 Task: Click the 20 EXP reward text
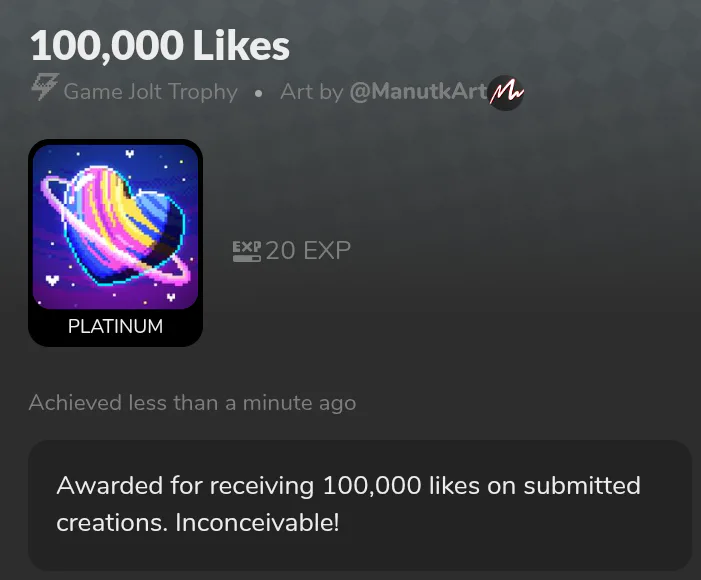pyautogui.click(x=308, y=250)
